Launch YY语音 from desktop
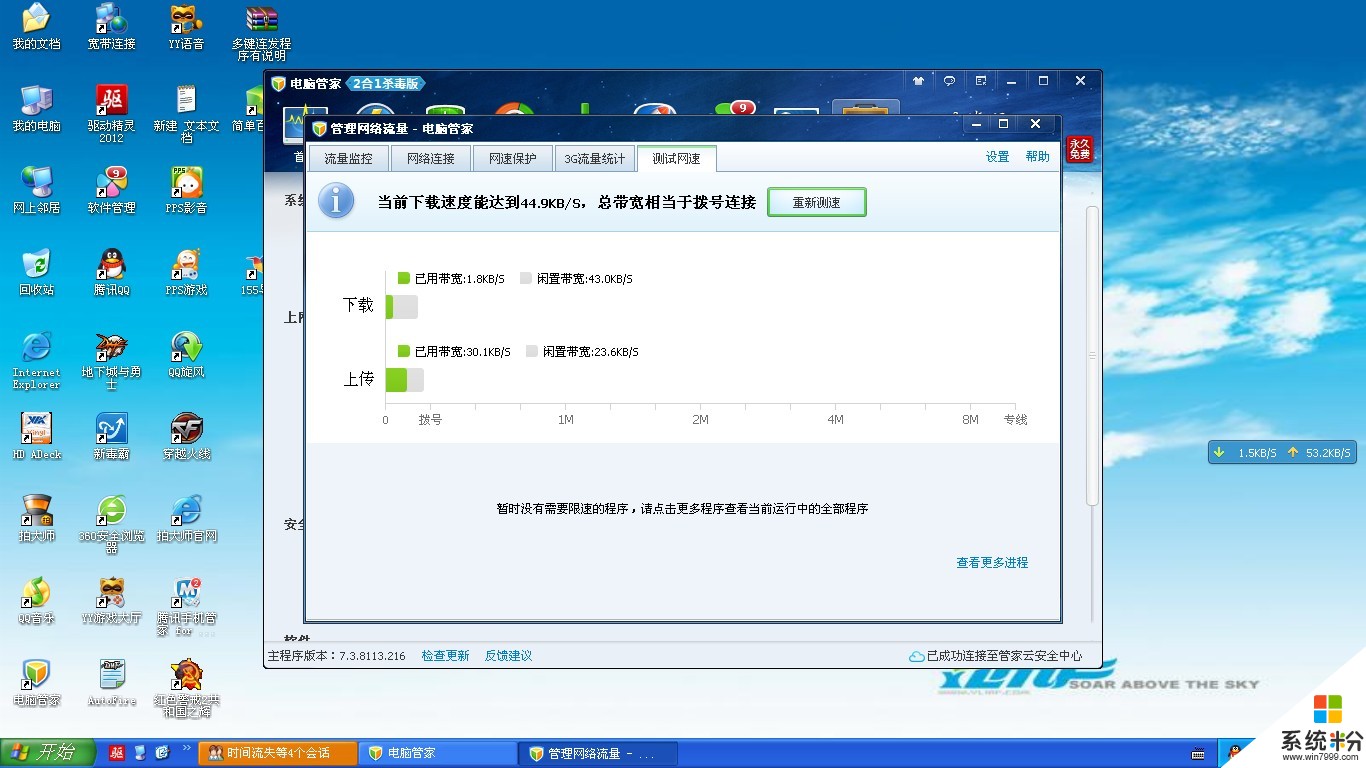 186,26
